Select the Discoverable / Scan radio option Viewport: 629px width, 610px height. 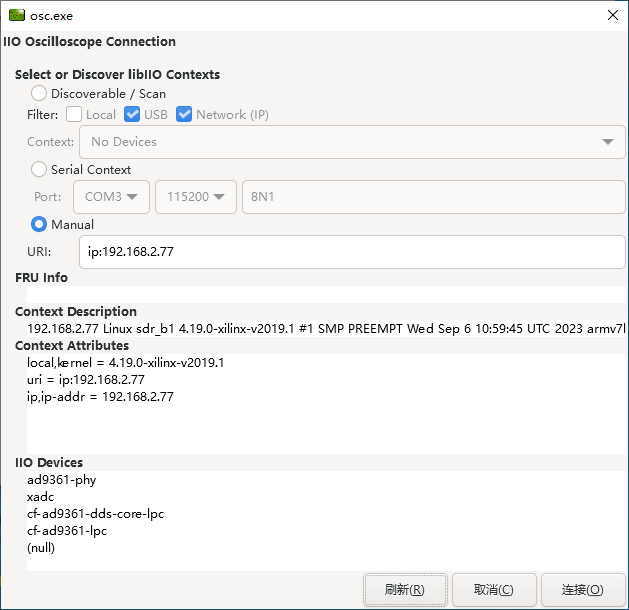coord(39,93)
